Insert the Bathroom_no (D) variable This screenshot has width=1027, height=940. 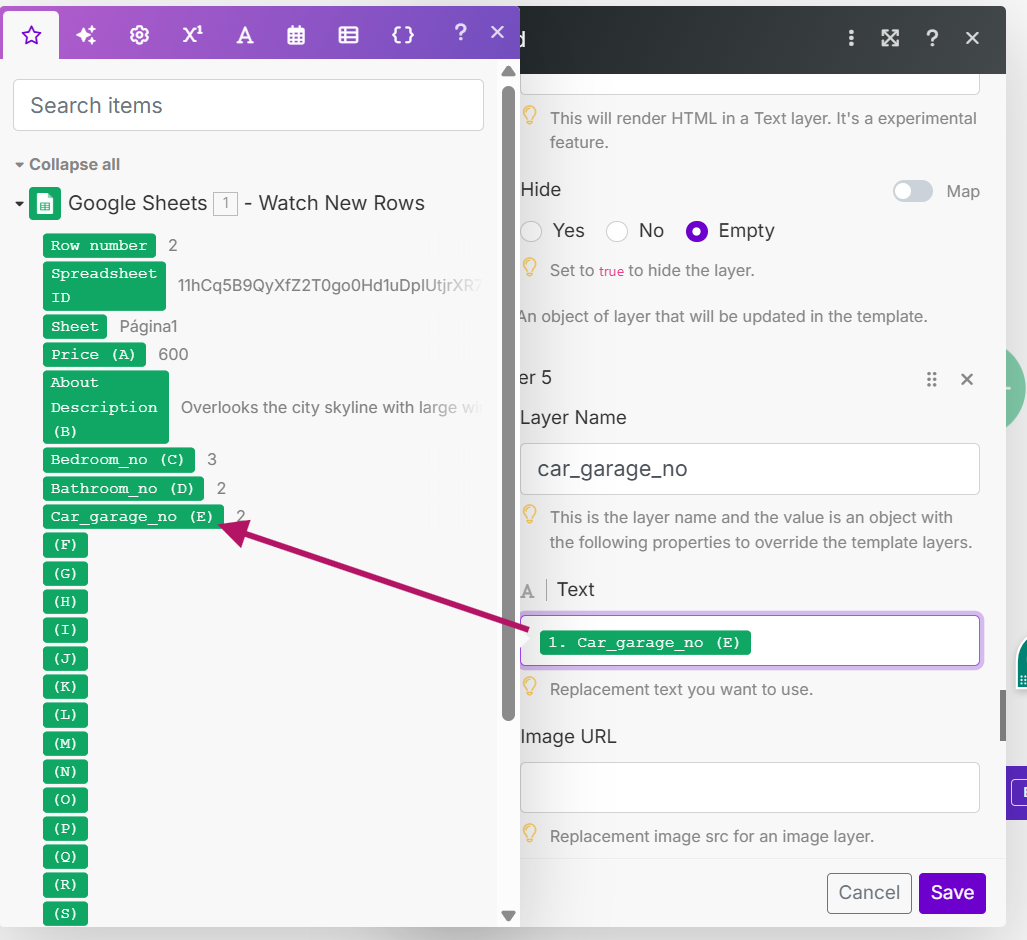point(123,489)
